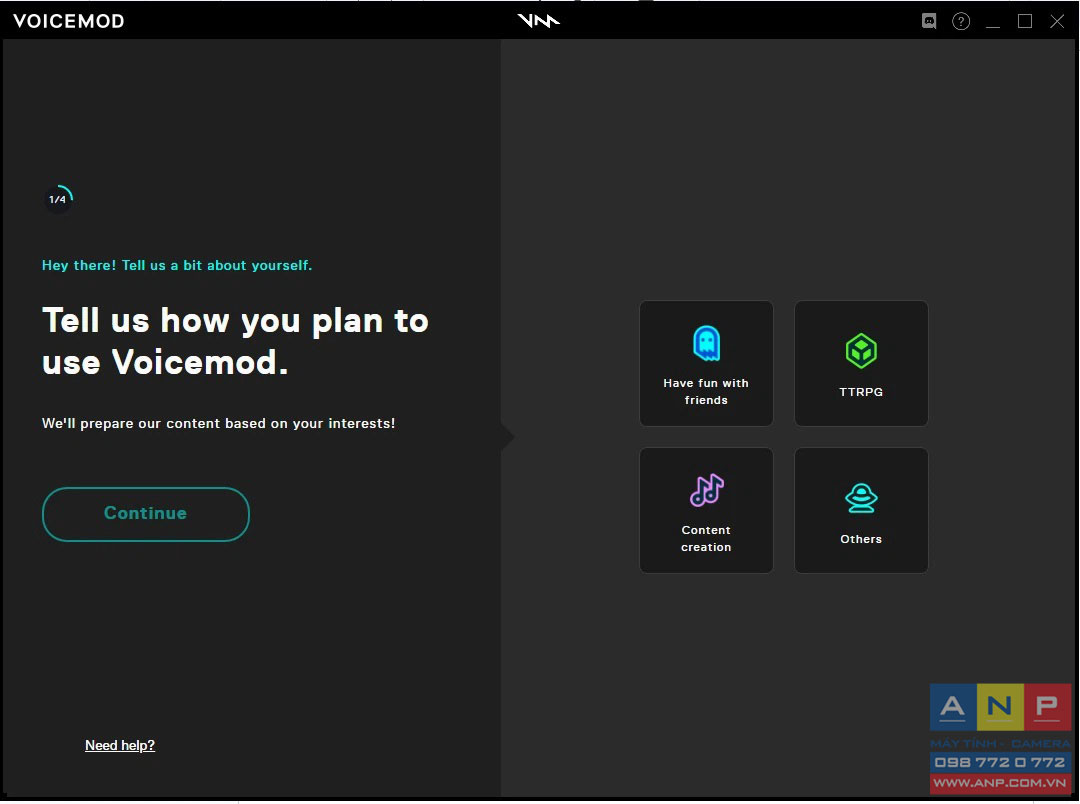Click the "Hey there! Tell us a bit about yourself." text
The width and height of the screenshot is (1080, 804).
coord(177,265)
